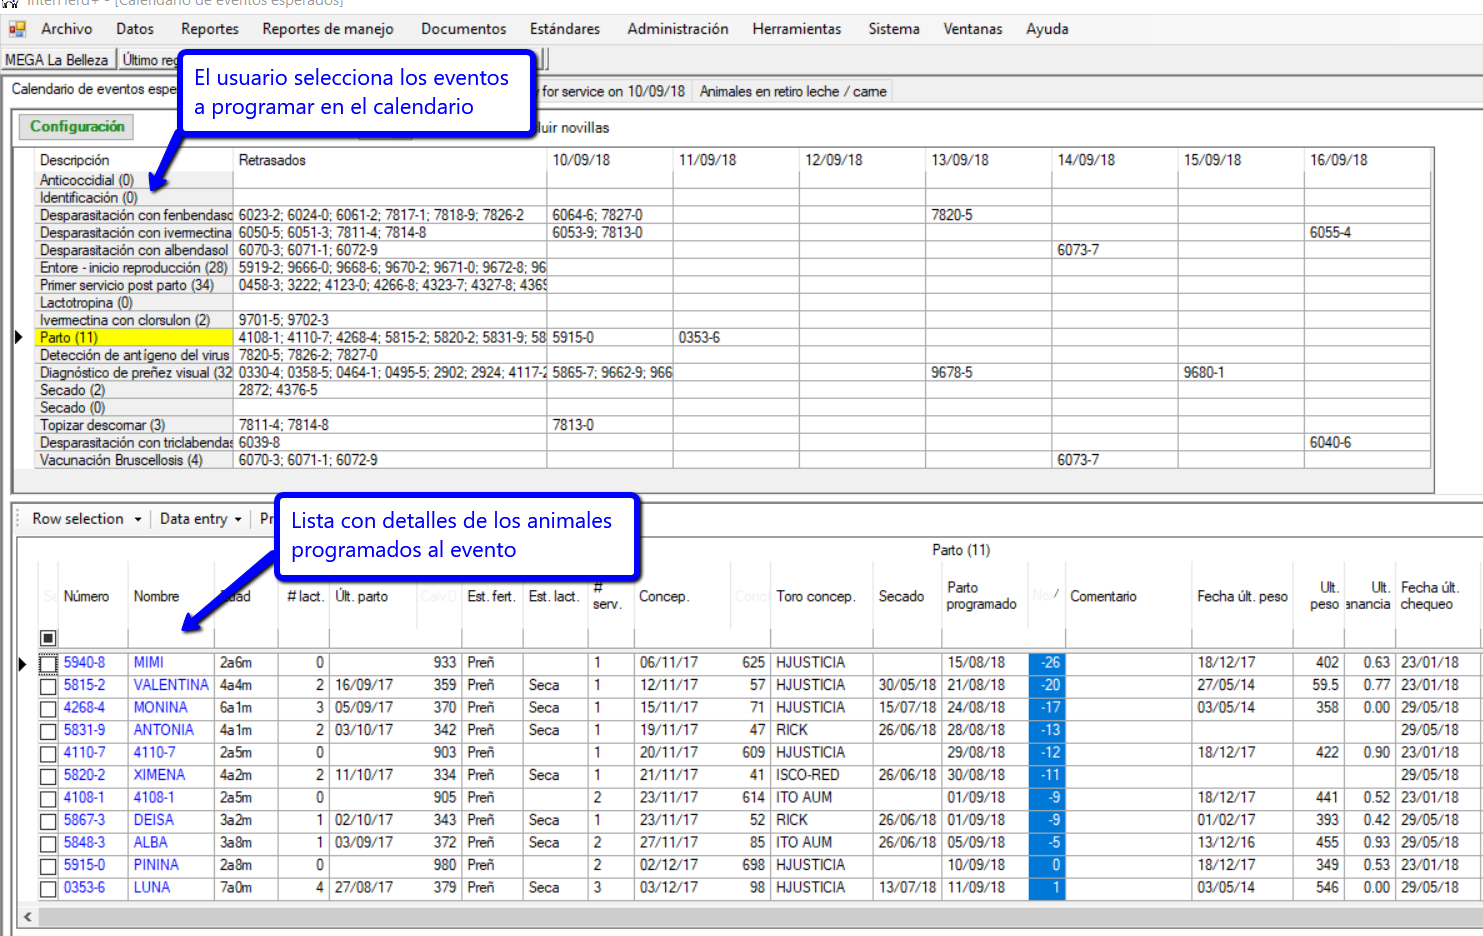The height and width of the screenshot is (936, 1483).
Task: Click the Retrasados column header
Action: click(x=390, y=160)
